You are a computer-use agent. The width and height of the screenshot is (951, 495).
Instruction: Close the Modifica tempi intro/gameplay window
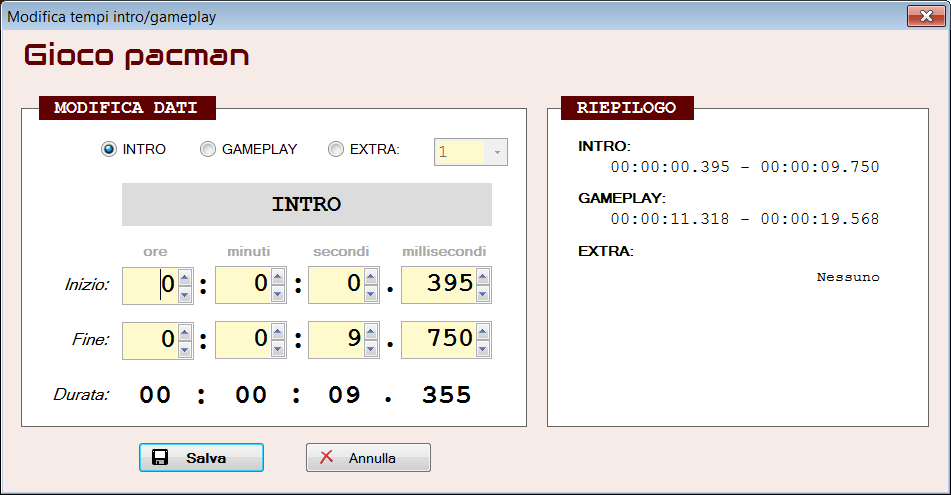coord(926,16)
